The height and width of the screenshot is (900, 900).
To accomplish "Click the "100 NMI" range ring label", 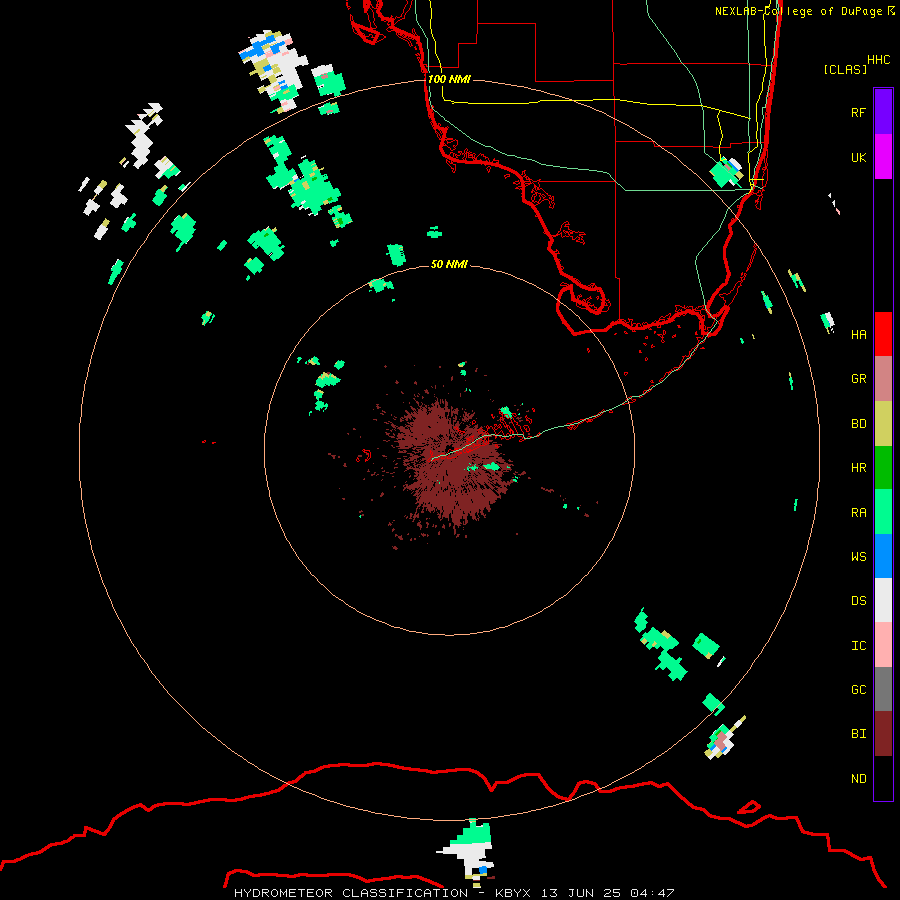I will point(449,79).
